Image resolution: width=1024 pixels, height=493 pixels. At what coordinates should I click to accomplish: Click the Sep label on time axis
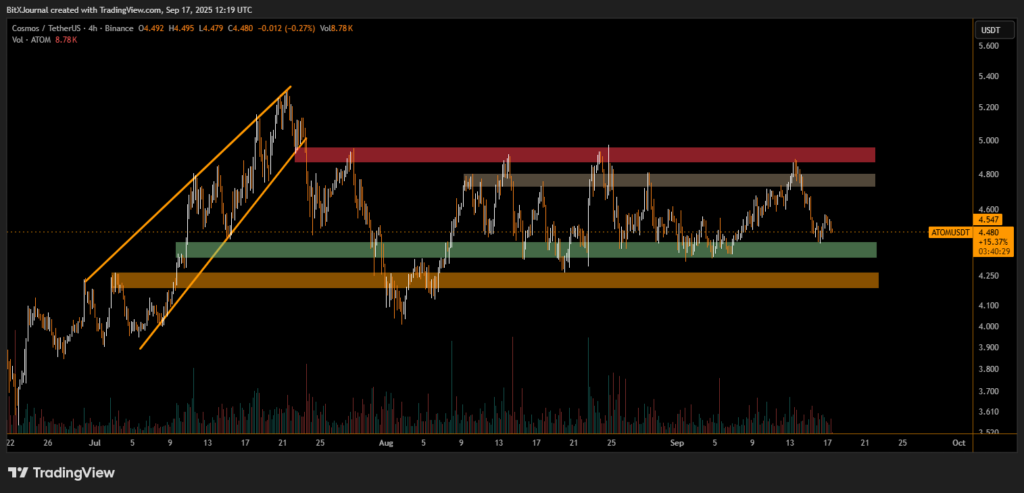(677, 440)
